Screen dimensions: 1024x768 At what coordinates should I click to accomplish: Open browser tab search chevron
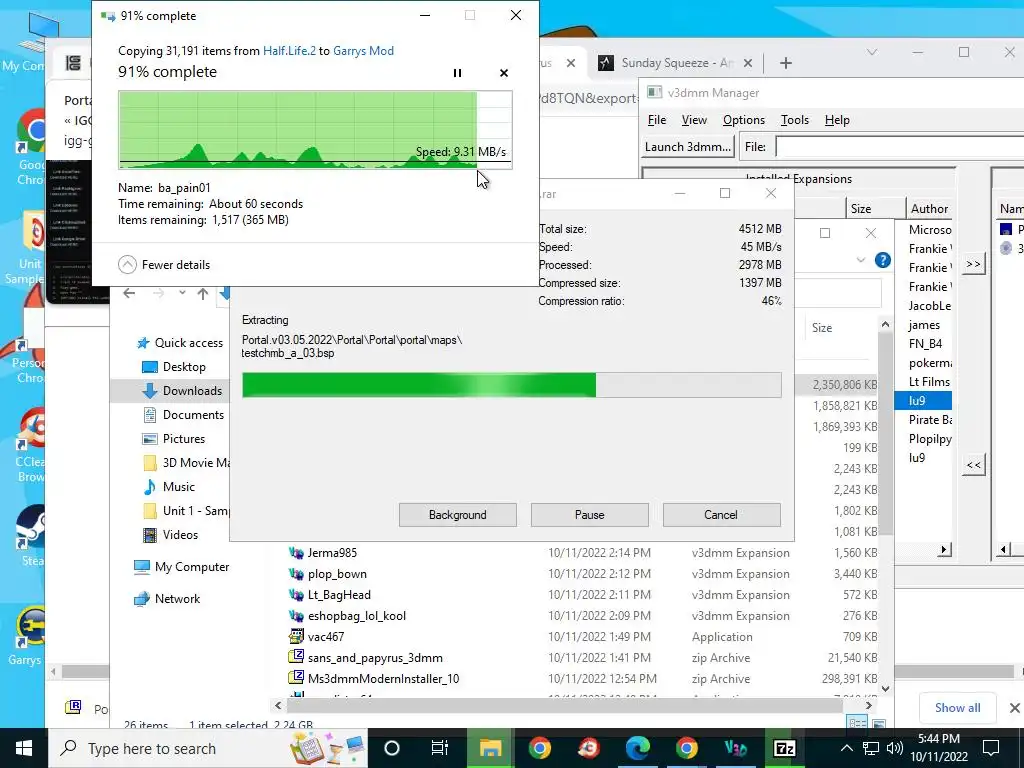(871, 52)
